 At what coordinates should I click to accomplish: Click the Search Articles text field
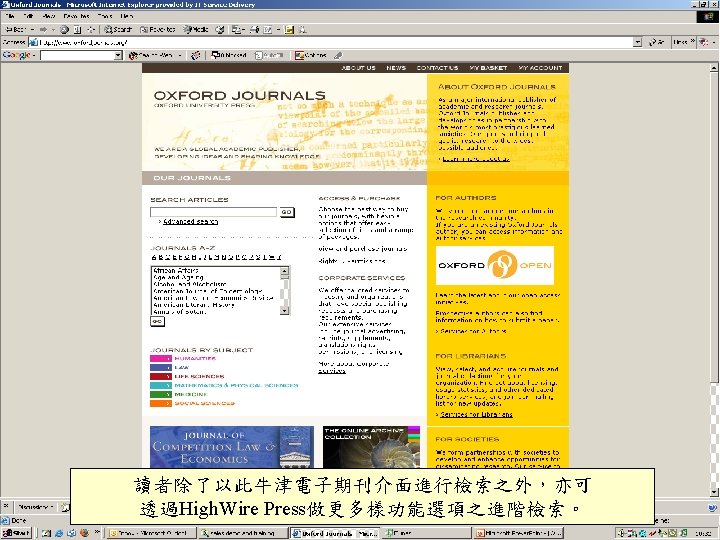(x=214, y=212)
